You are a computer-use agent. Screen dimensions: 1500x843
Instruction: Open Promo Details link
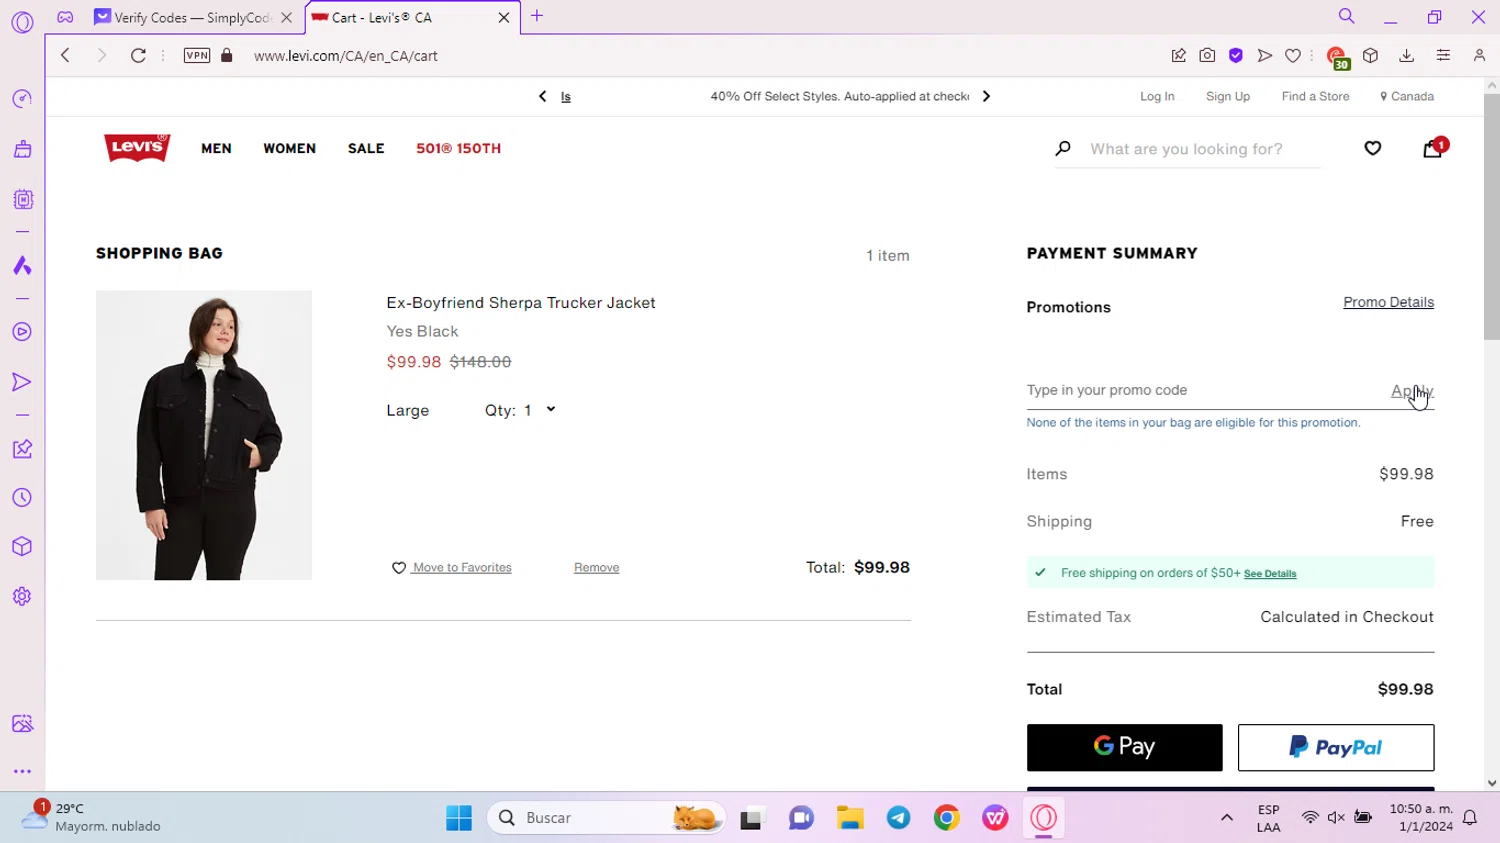(1388, 302)
